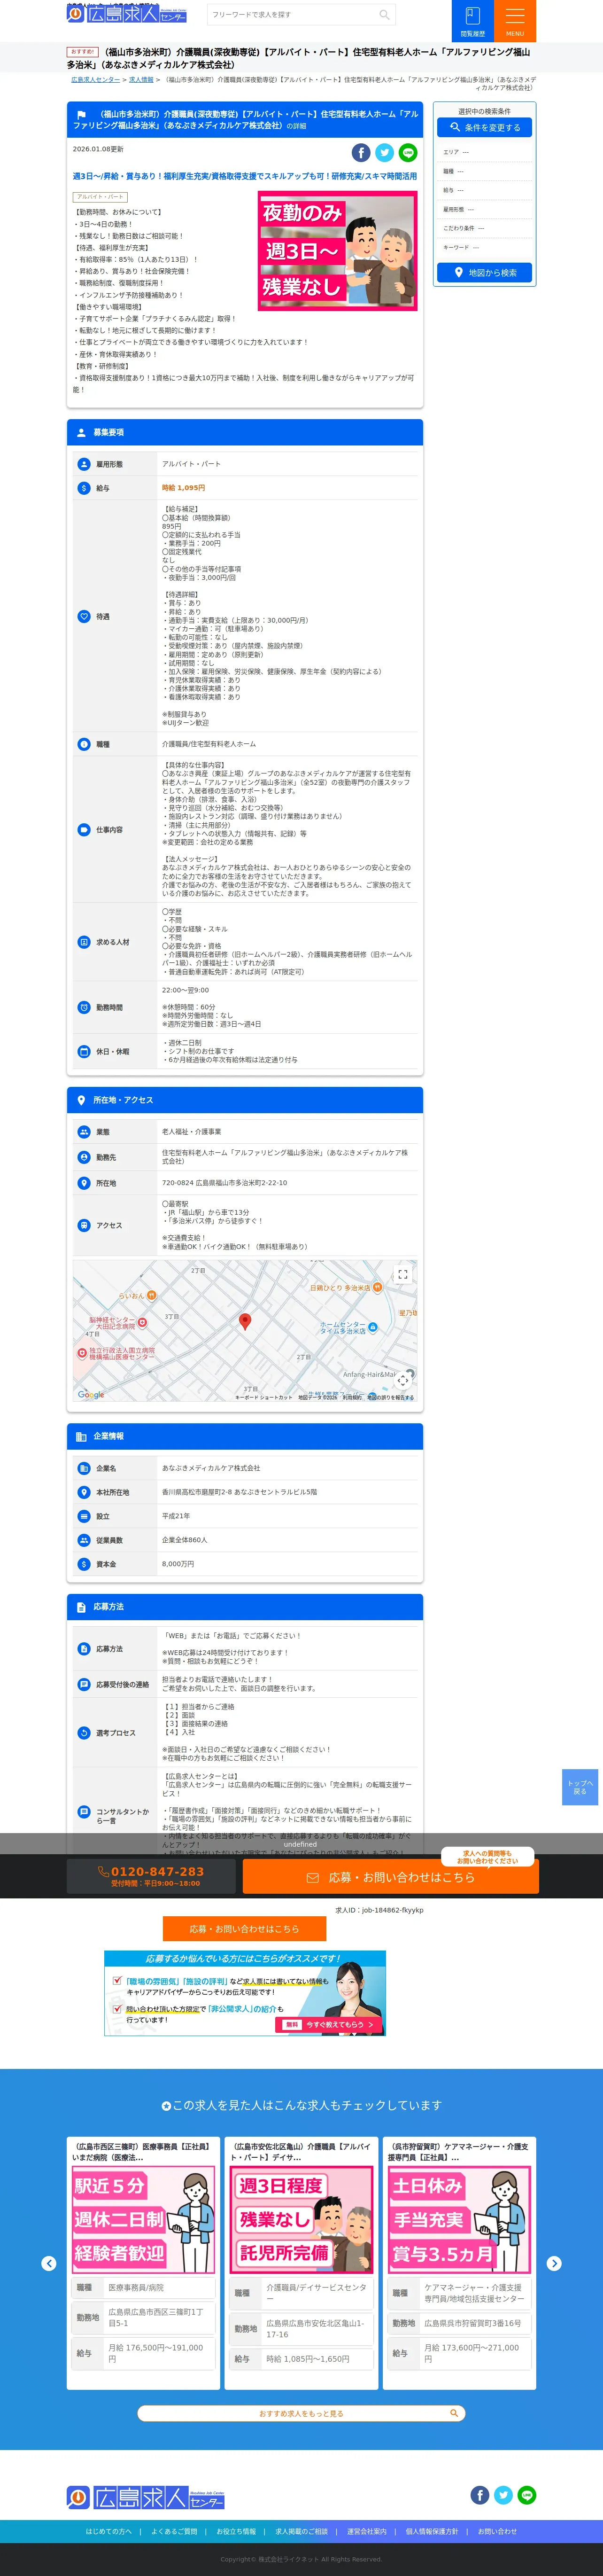Viewport: 603px width, 2576px height.
Task: Open お役立ち情報 footer link
Action: point(236,2531)
